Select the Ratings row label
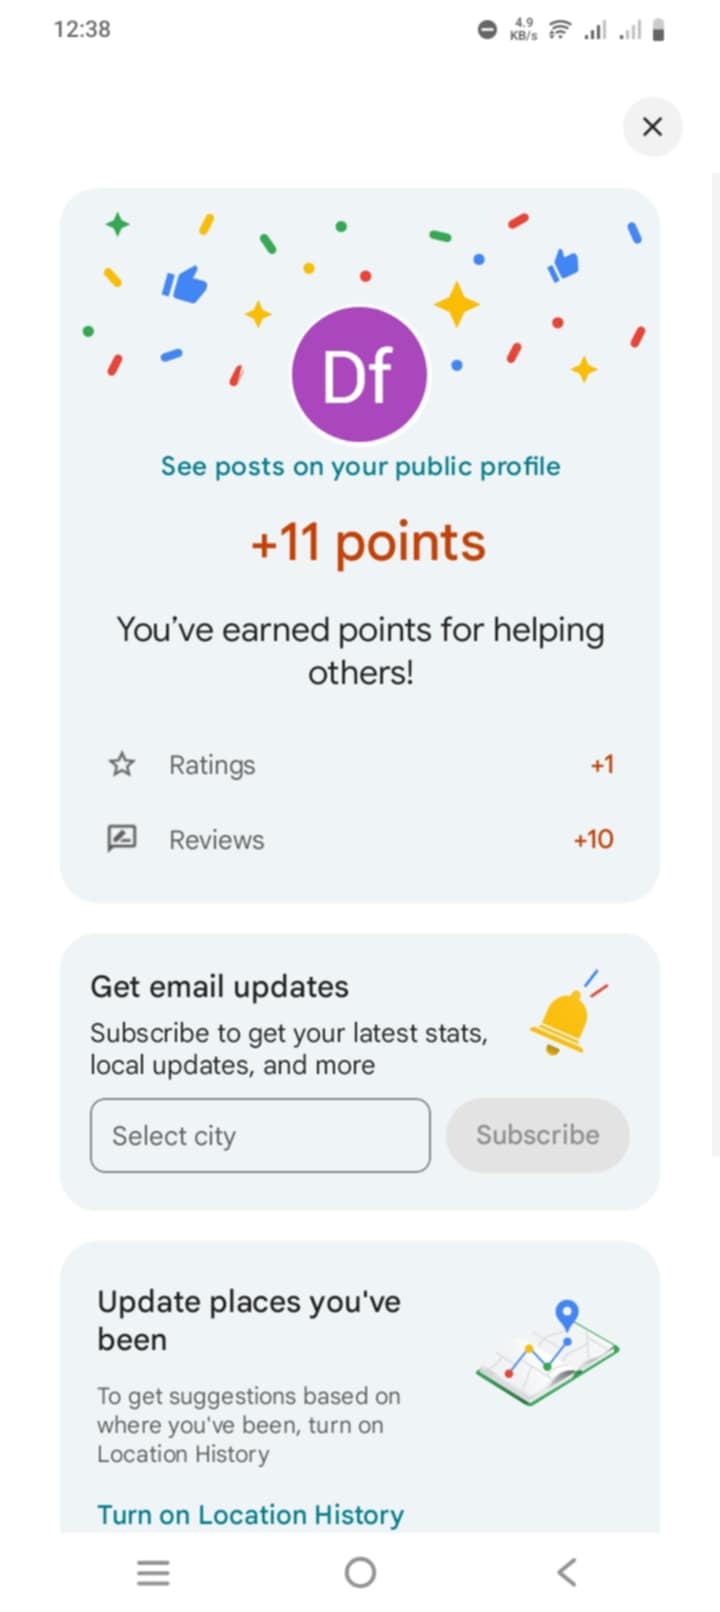Screen dimensions: 720x1612 [212, 765]
